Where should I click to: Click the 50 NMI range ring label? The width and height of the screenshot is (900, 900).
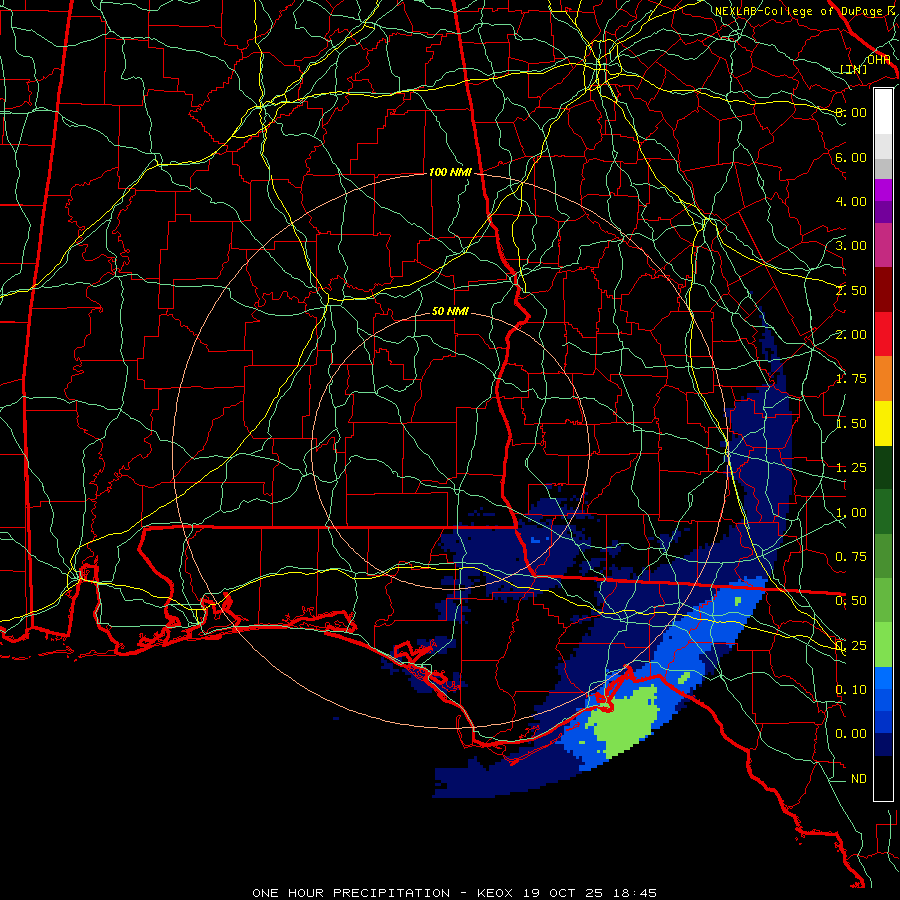click(450, 311)
